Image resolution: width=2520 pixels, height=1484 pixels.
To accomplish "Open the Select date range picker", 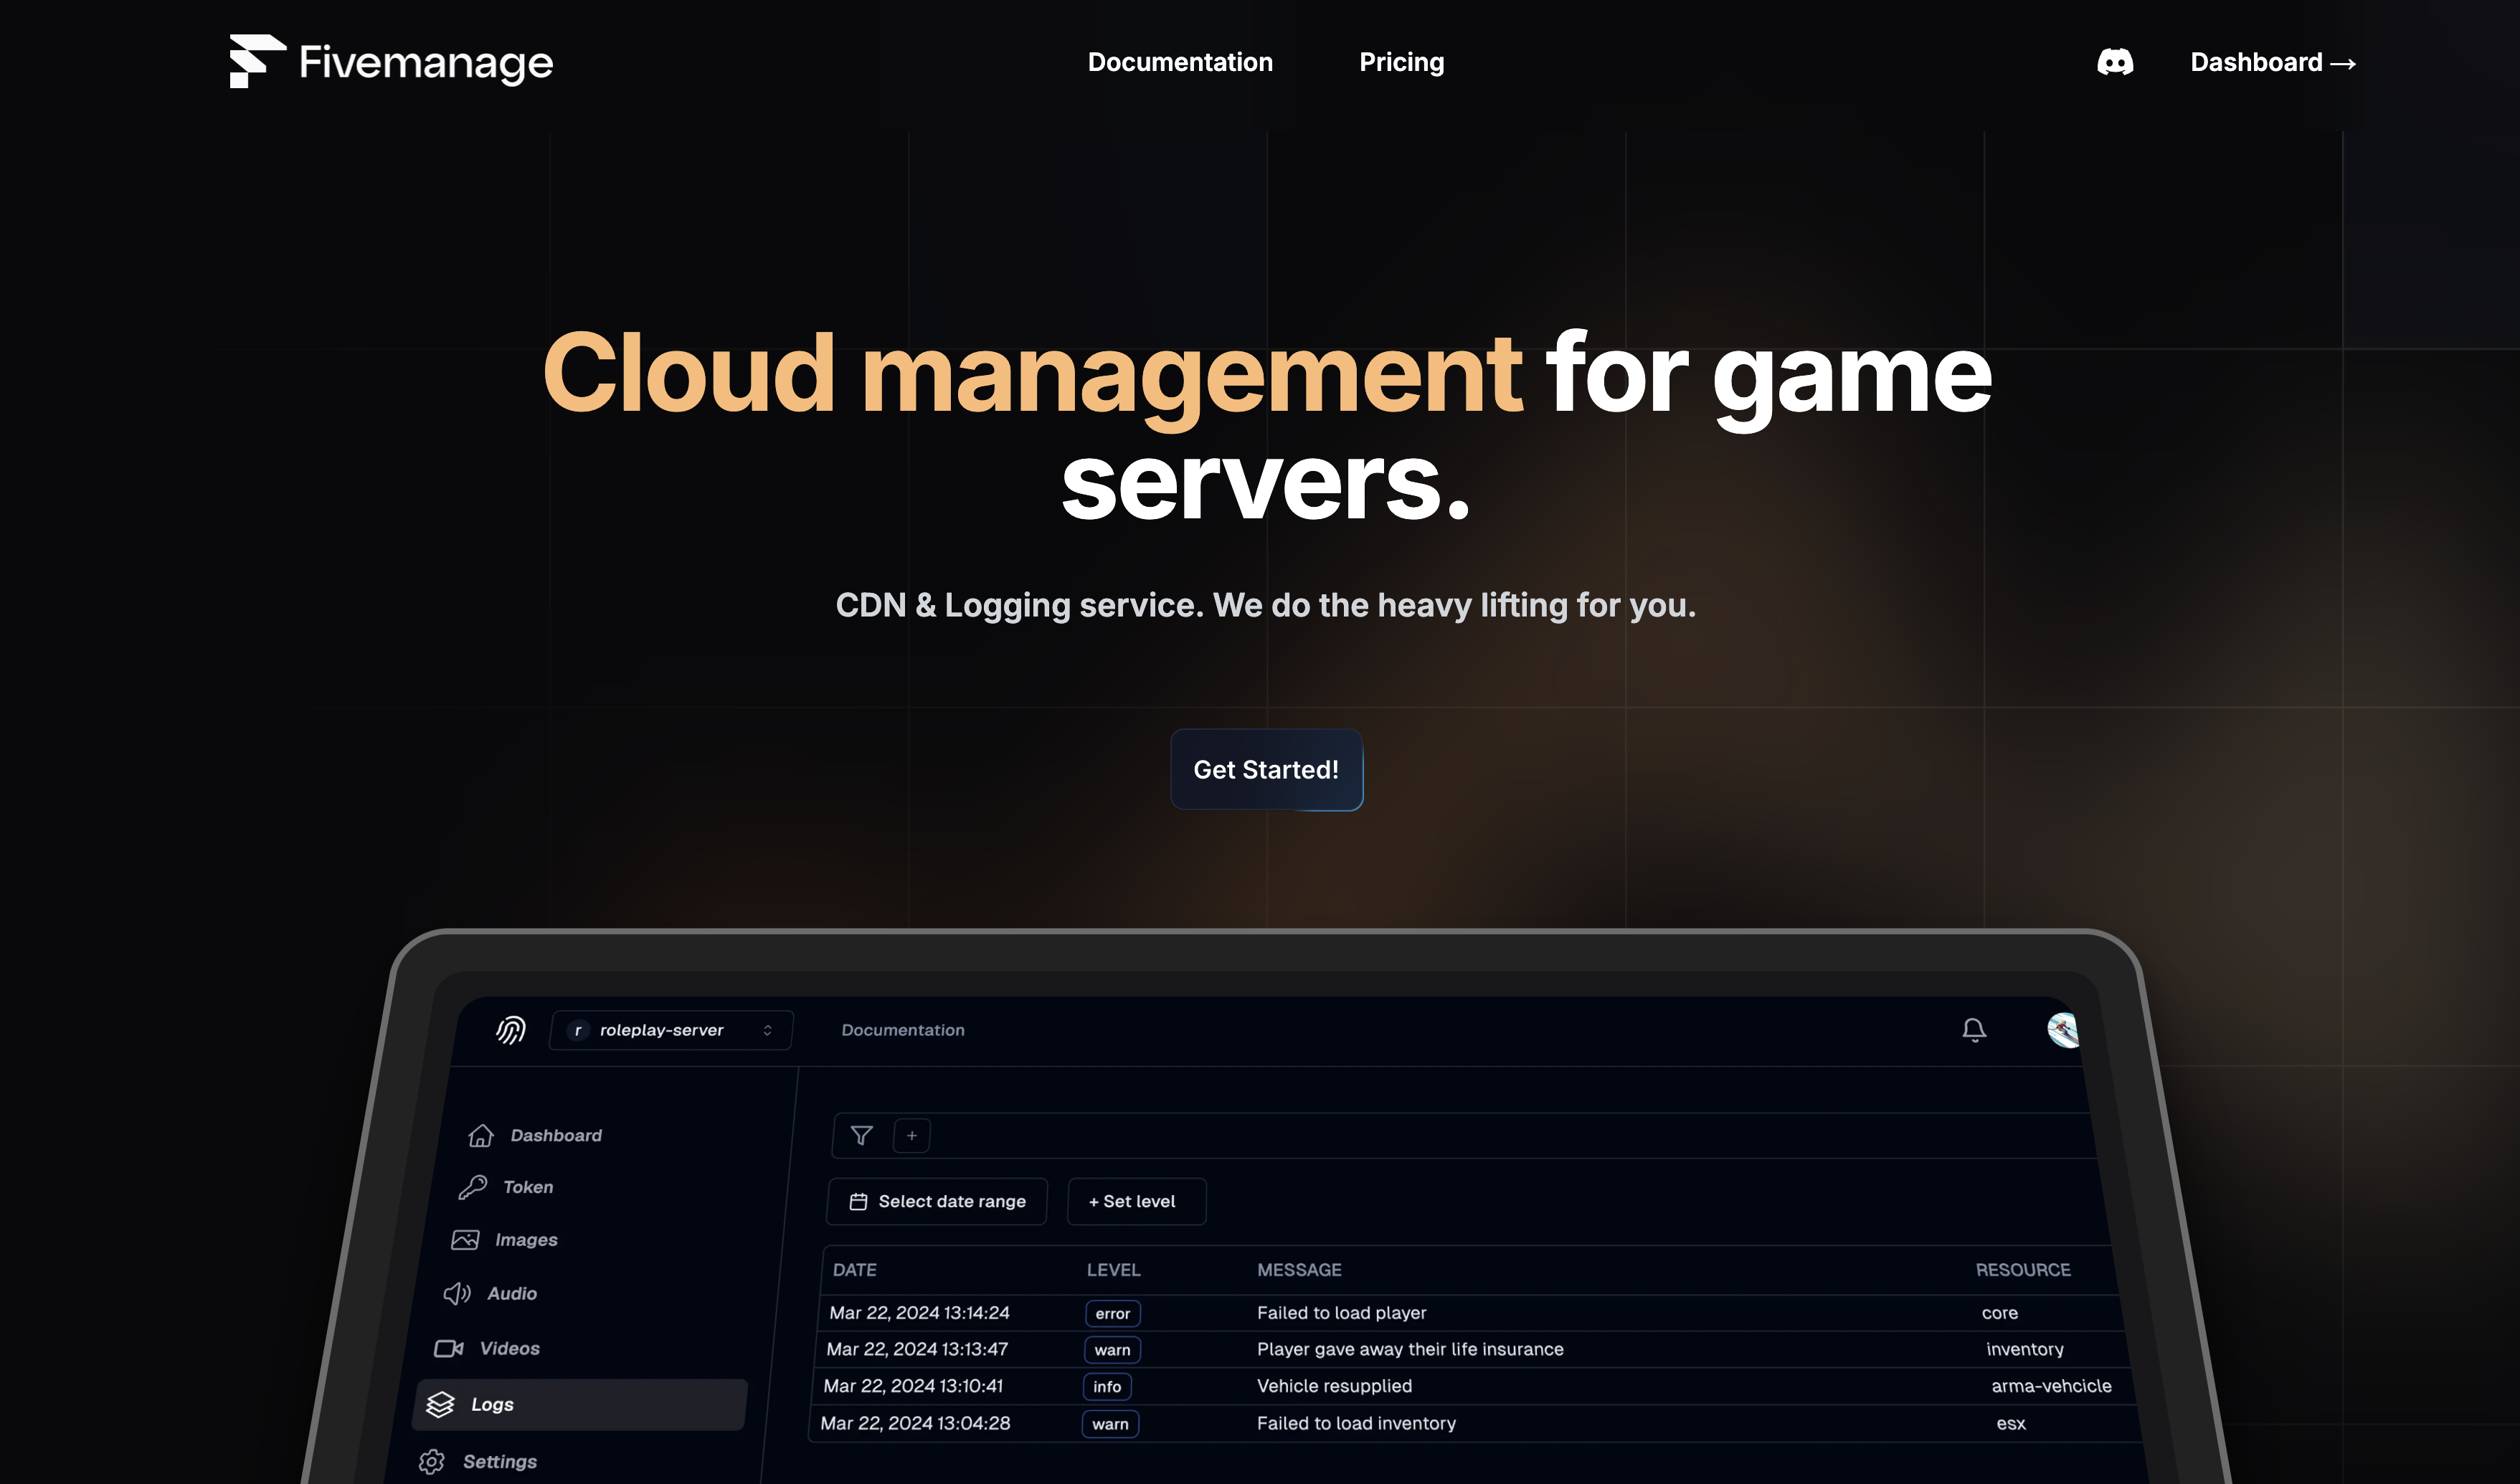I will (x=937, y=1201).
